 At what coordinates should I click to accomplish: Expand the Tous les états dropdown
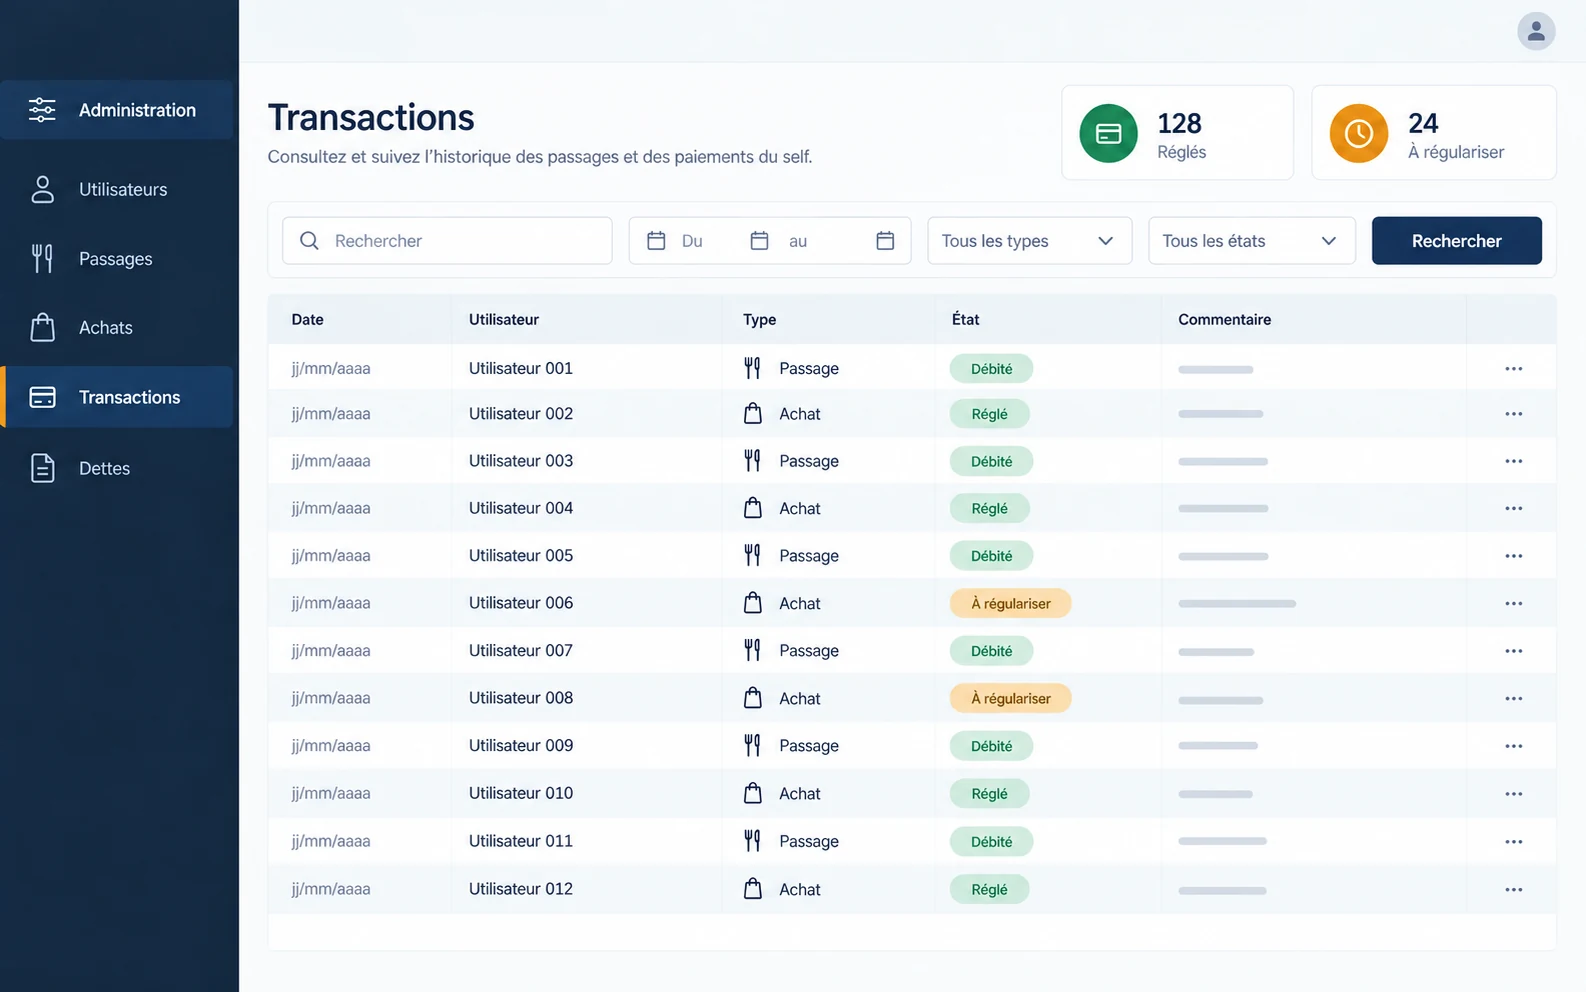pyautogui.click(x=1251, y=241)
